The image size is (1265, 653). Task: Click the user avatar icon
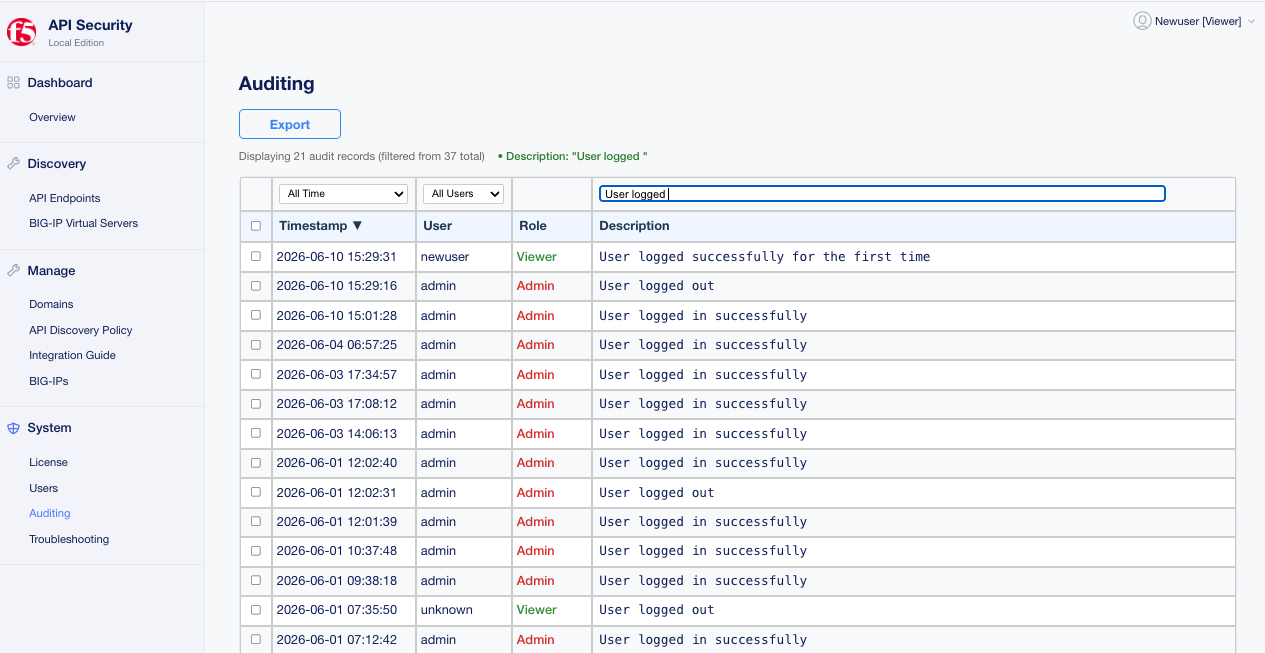pos(1142,21)
